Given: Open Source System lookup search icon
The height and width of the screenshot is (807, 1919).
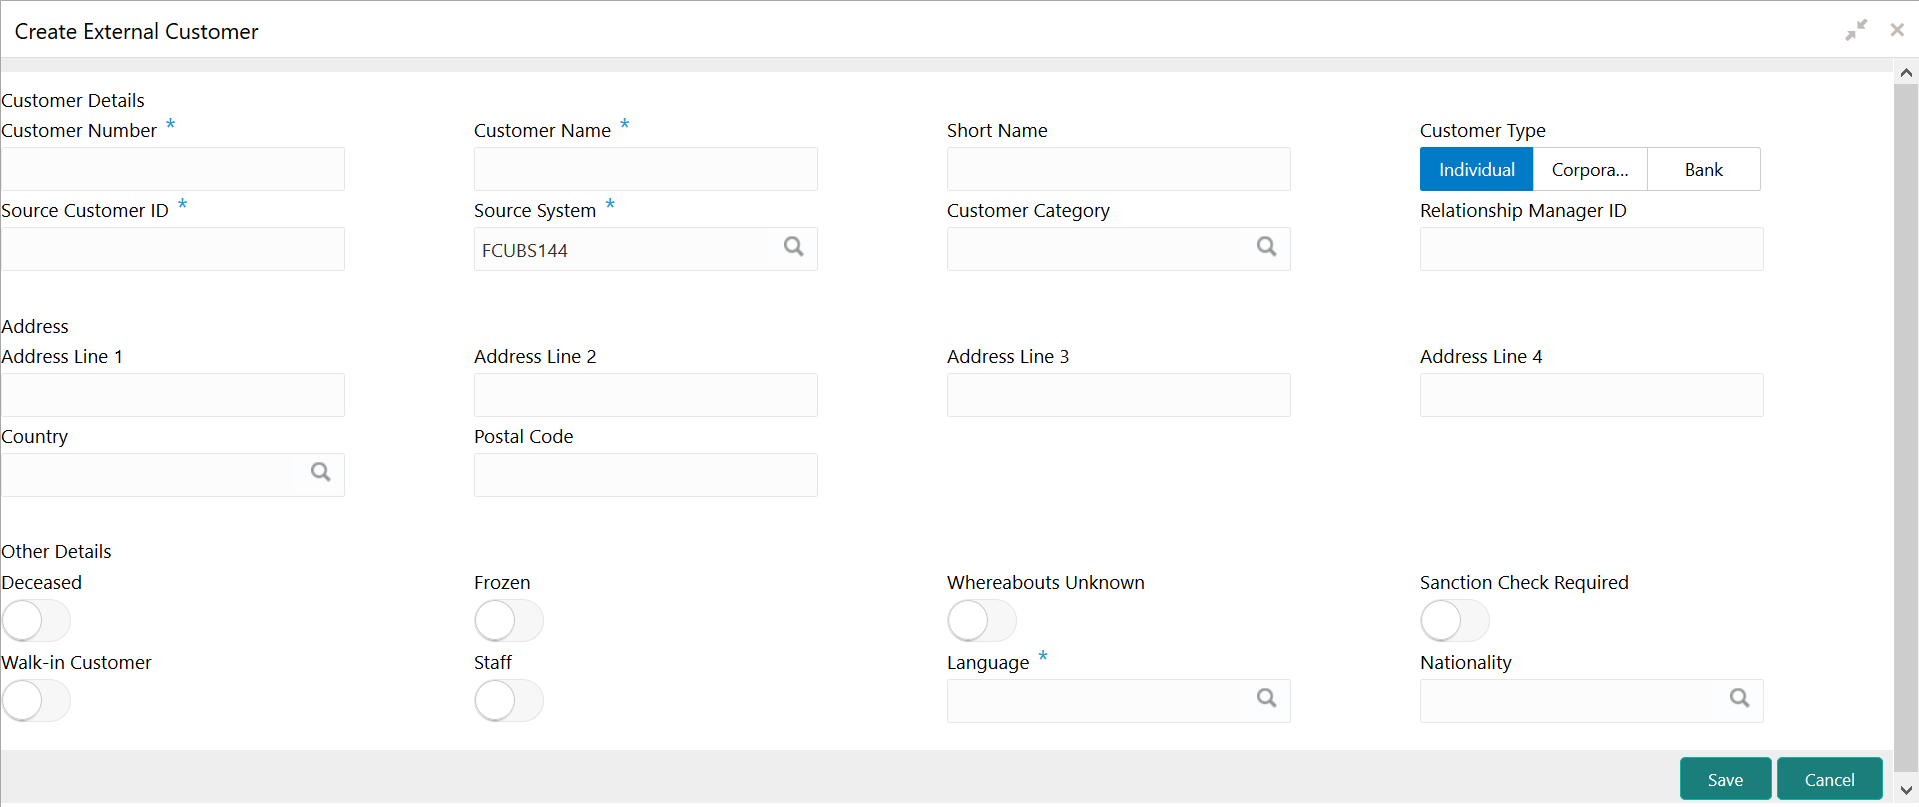Looking at the screenshot, I should click(x=794, y=246).
